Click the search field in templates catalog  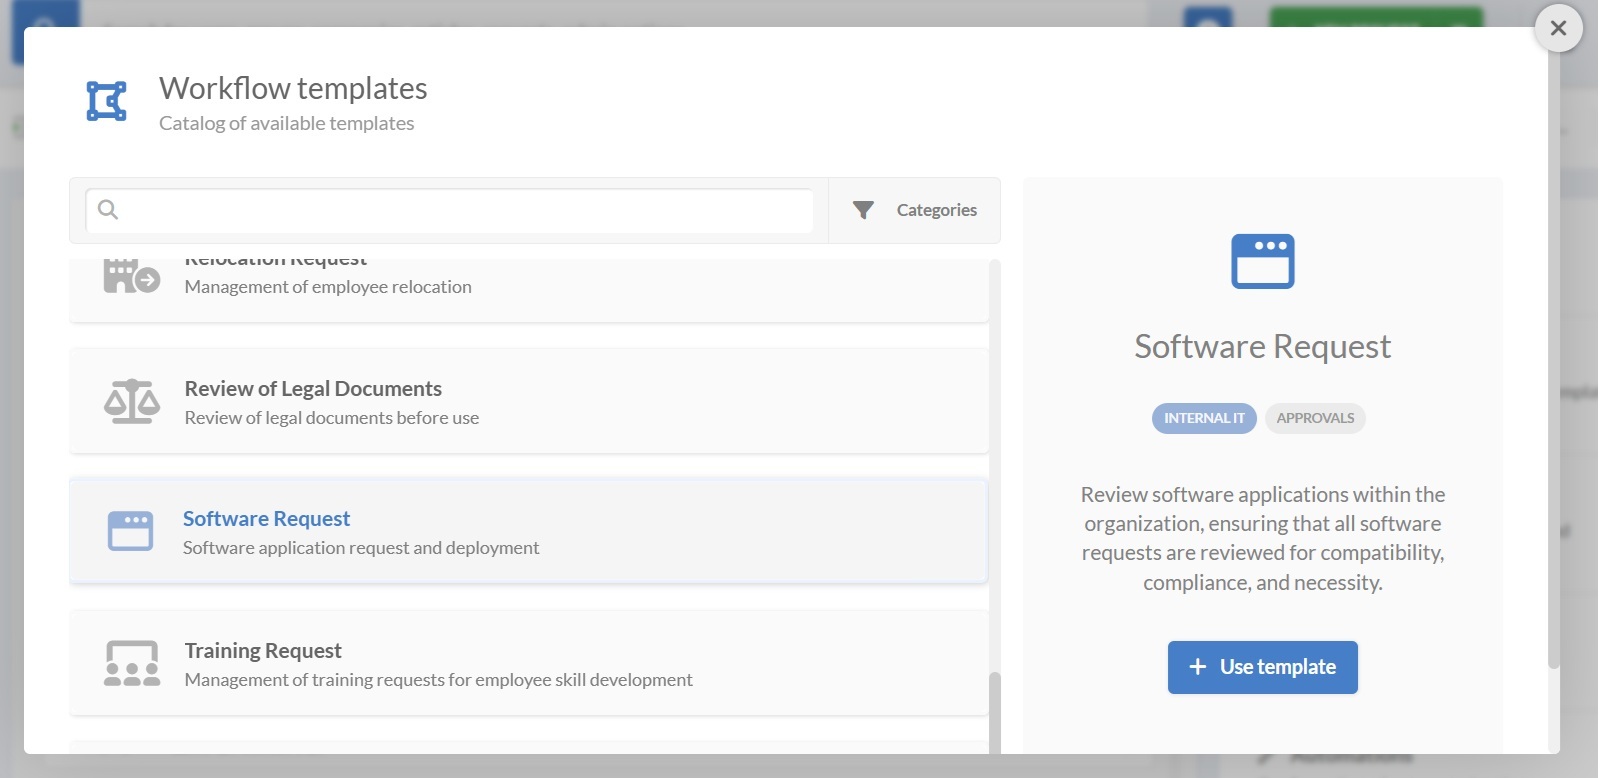point(450,210)
